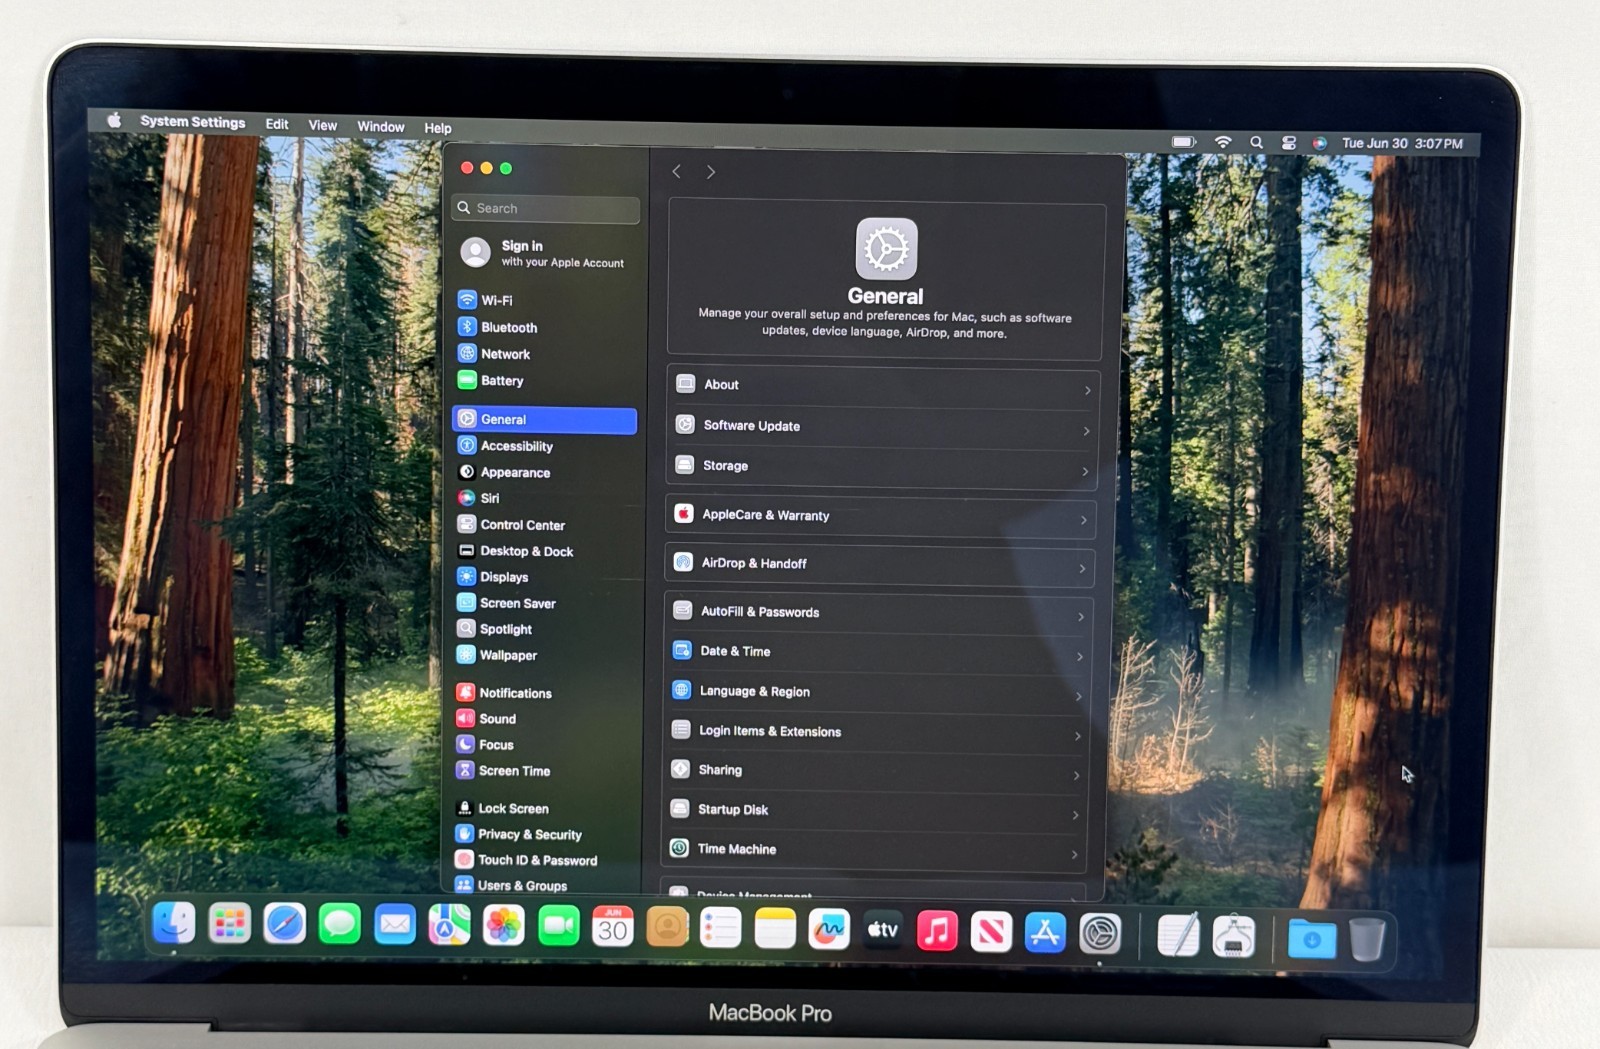Open the About row
Screen dimensions: 1600x1049
[x=883, y=386]
